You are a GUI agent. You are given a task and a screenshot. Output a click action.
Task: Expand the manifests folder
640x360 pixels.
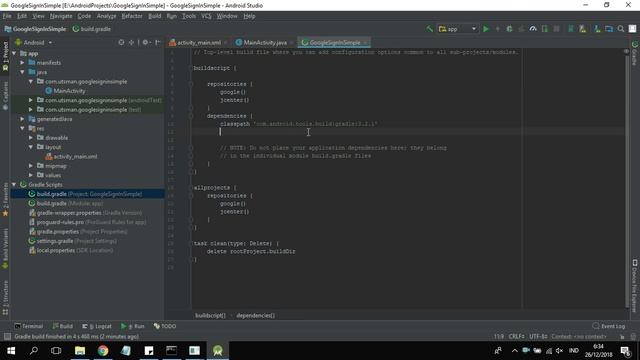coord(22,63)
